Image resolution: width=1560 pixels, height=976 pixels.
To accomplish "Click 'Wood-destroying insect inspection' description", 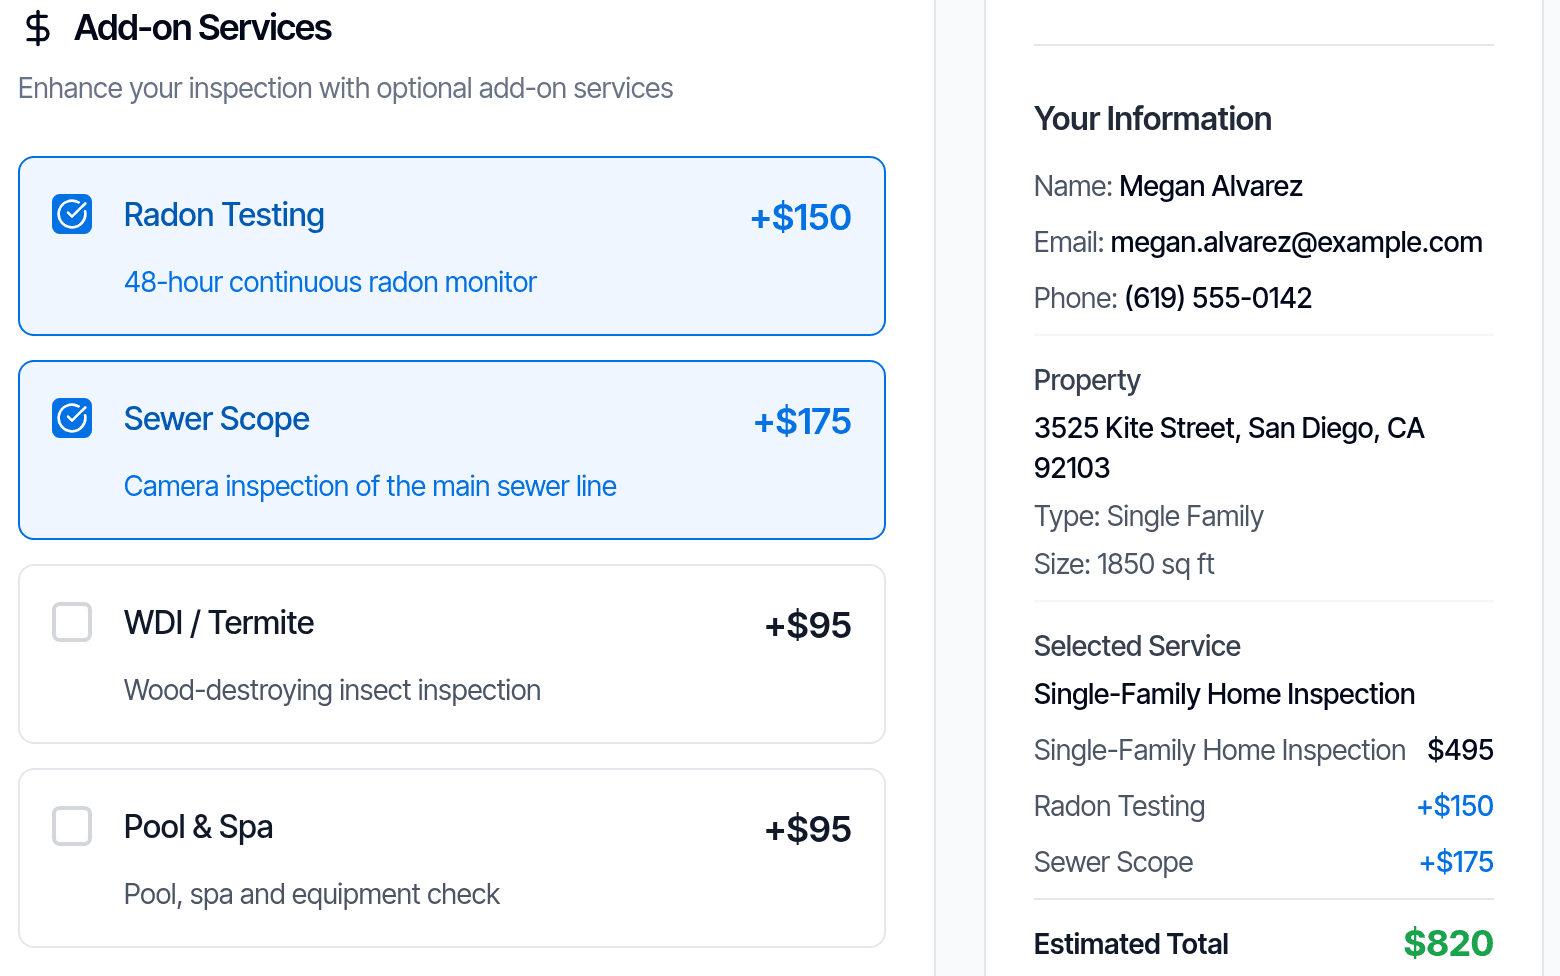I will pyautogui.click(x=332, y=690).
